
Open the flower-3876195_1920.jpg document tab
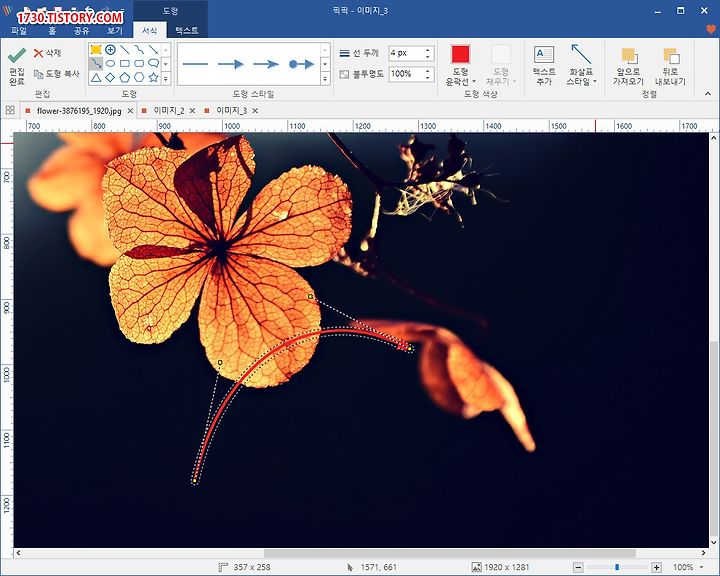tap(79, 111)
